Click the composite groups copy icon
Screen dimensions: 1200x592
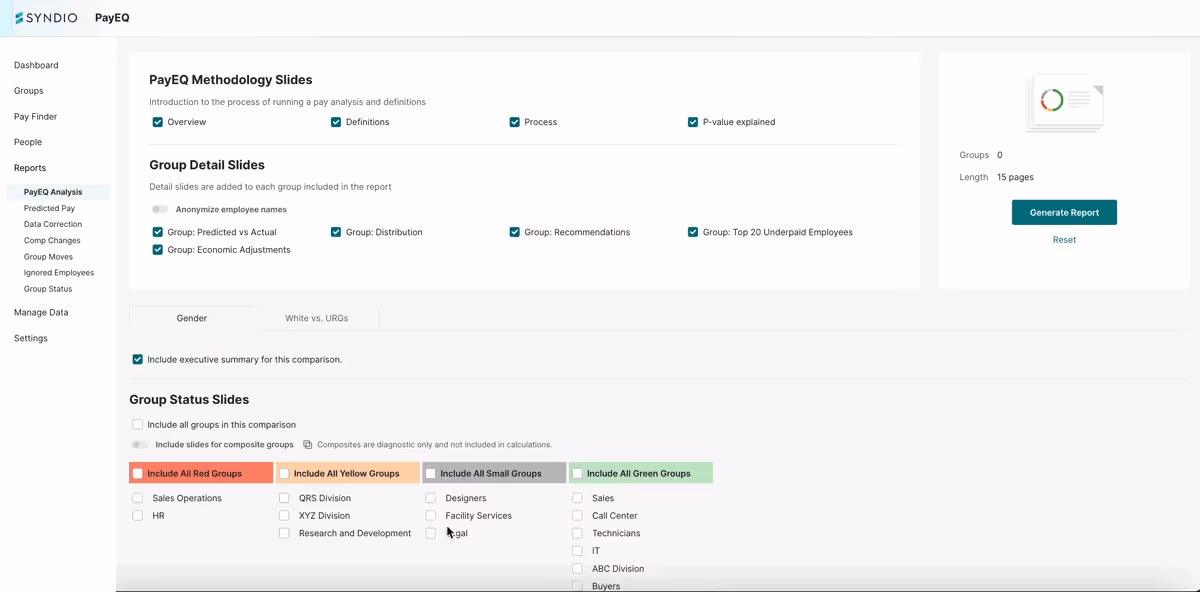(308, 445)
